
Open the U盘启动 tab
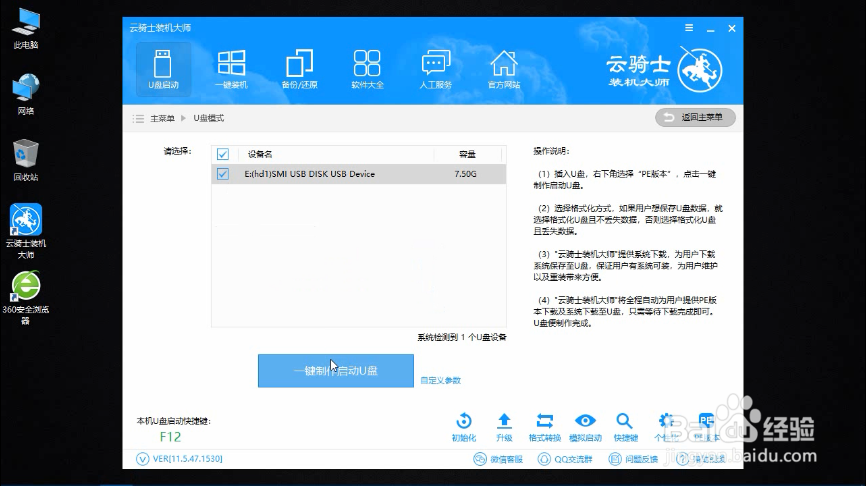pos(163,69)
